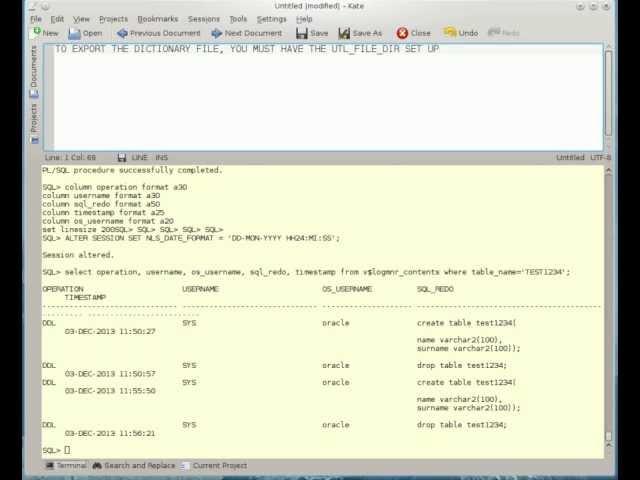This screenshot has height=480, width=640.
Task: Click the terminal scroll-up arrow
Action: [x=608, y=171]
